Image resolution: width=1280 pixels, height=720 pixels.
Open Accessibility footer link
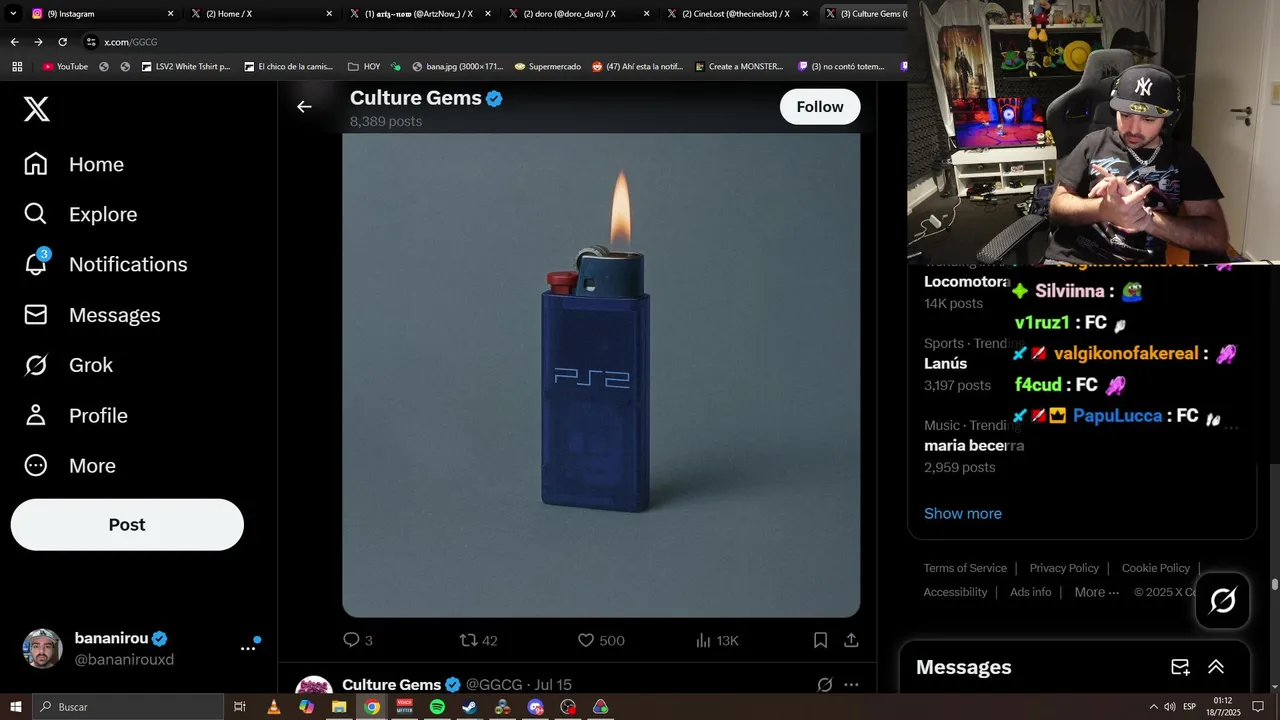955,592
